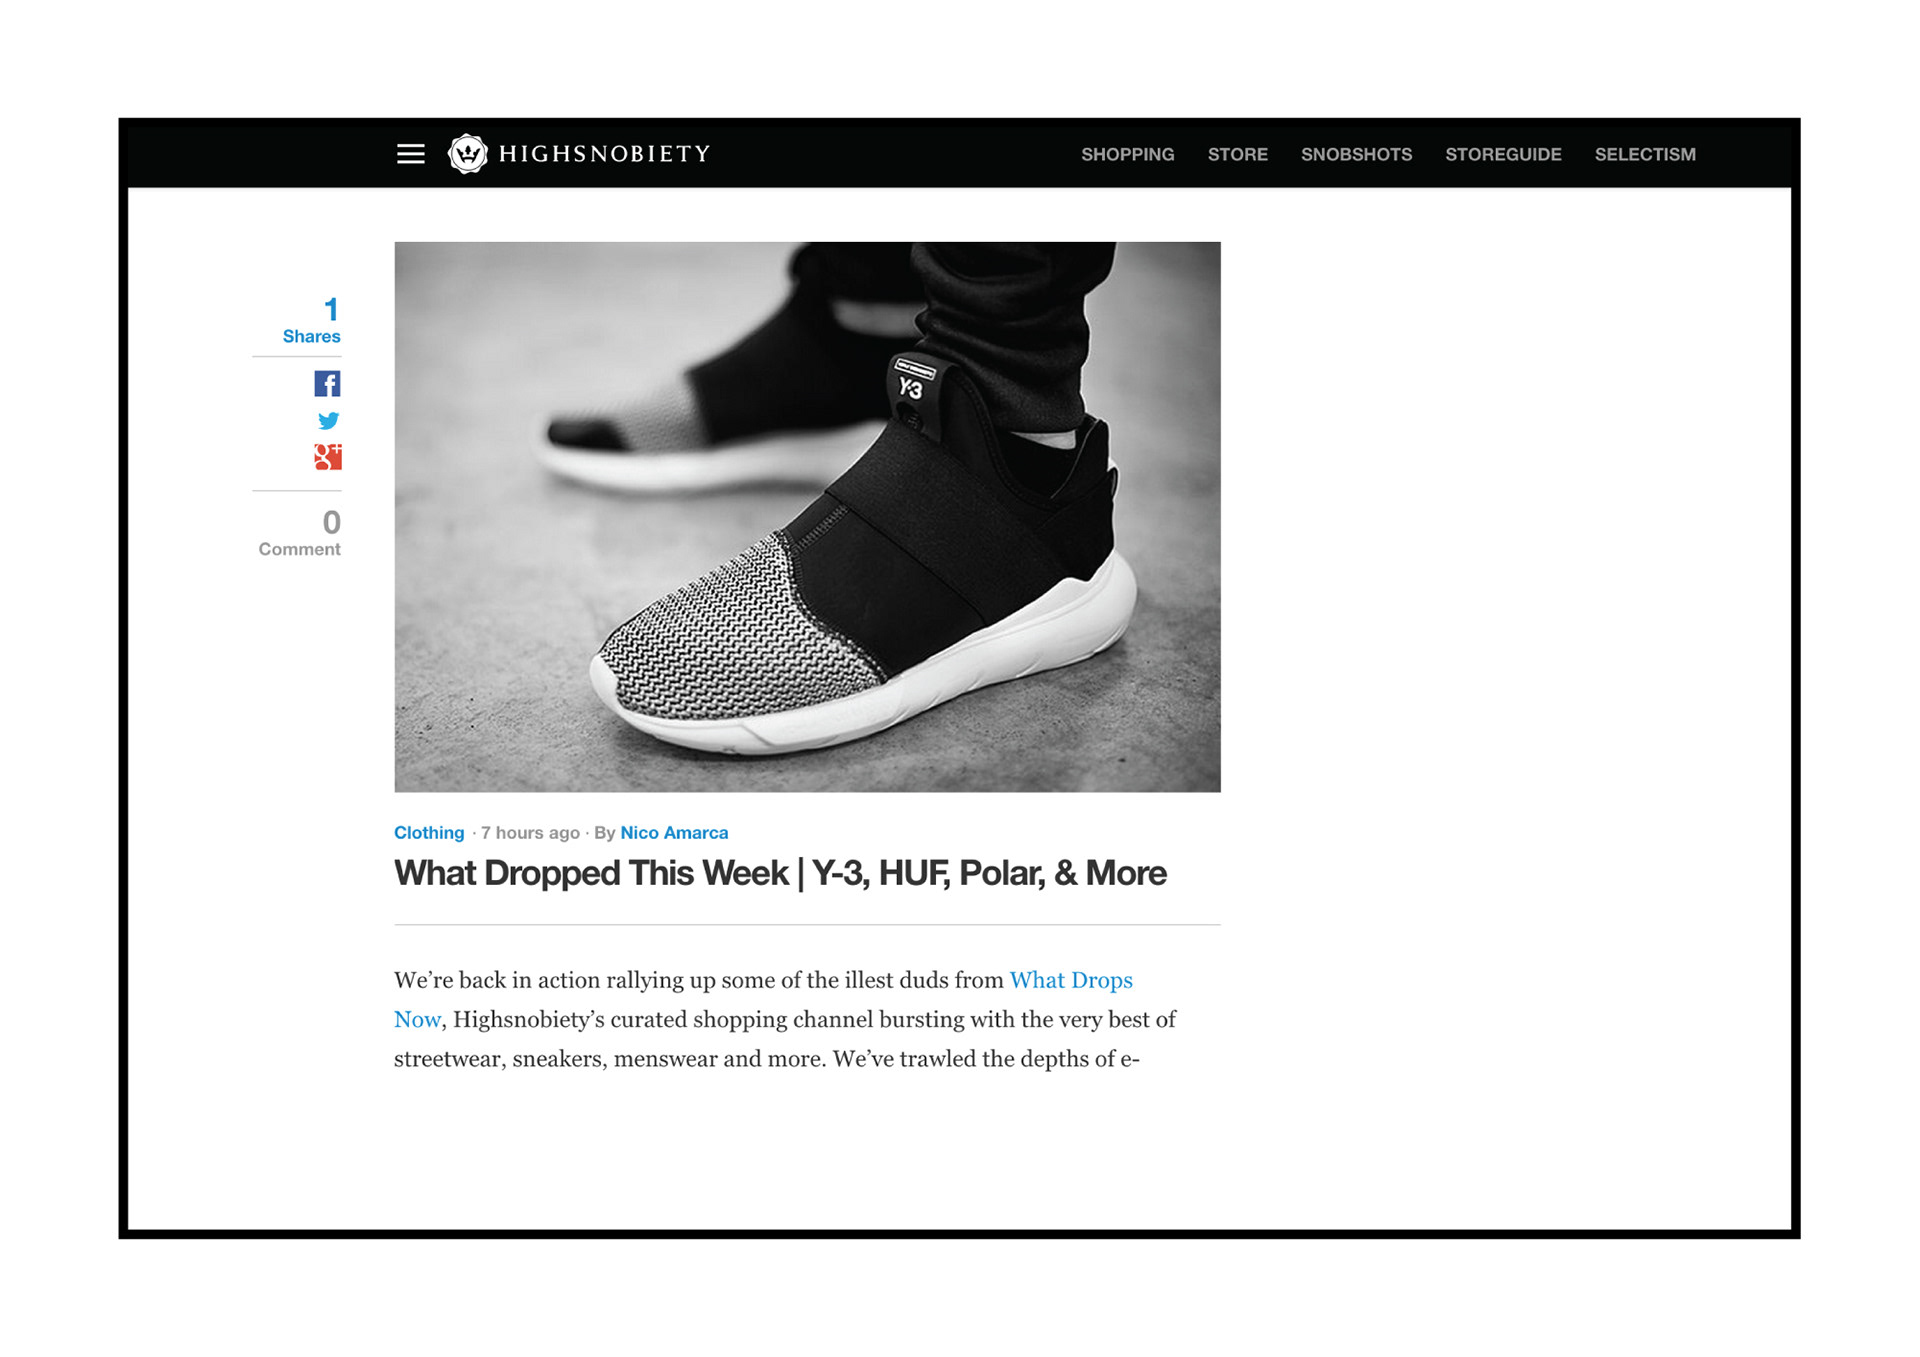This screenshot has width=1920, height=1357.
Task: View author Nico Amarca's page
Action: coord(674,833)
